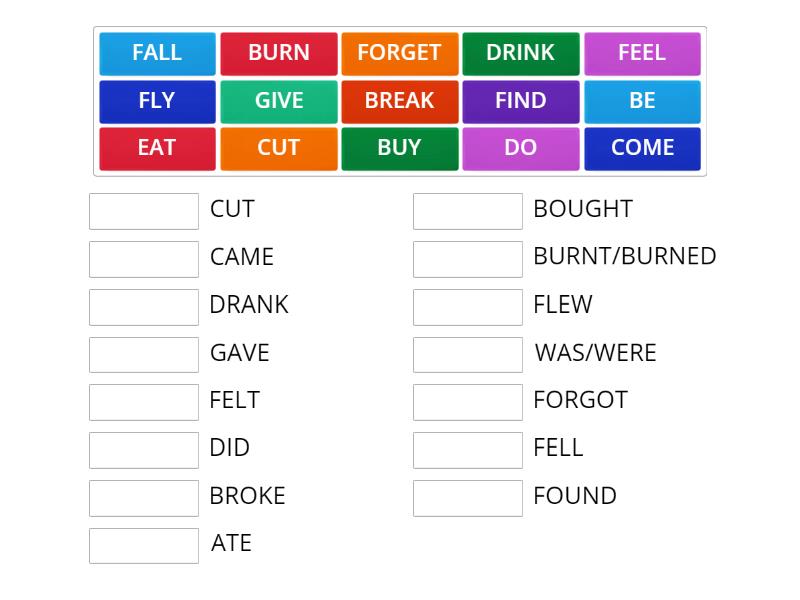800x600 pixels.
Task: Click the answer slot beside BOUGHT
Action: pyautogui.click(x=467, y=210)
